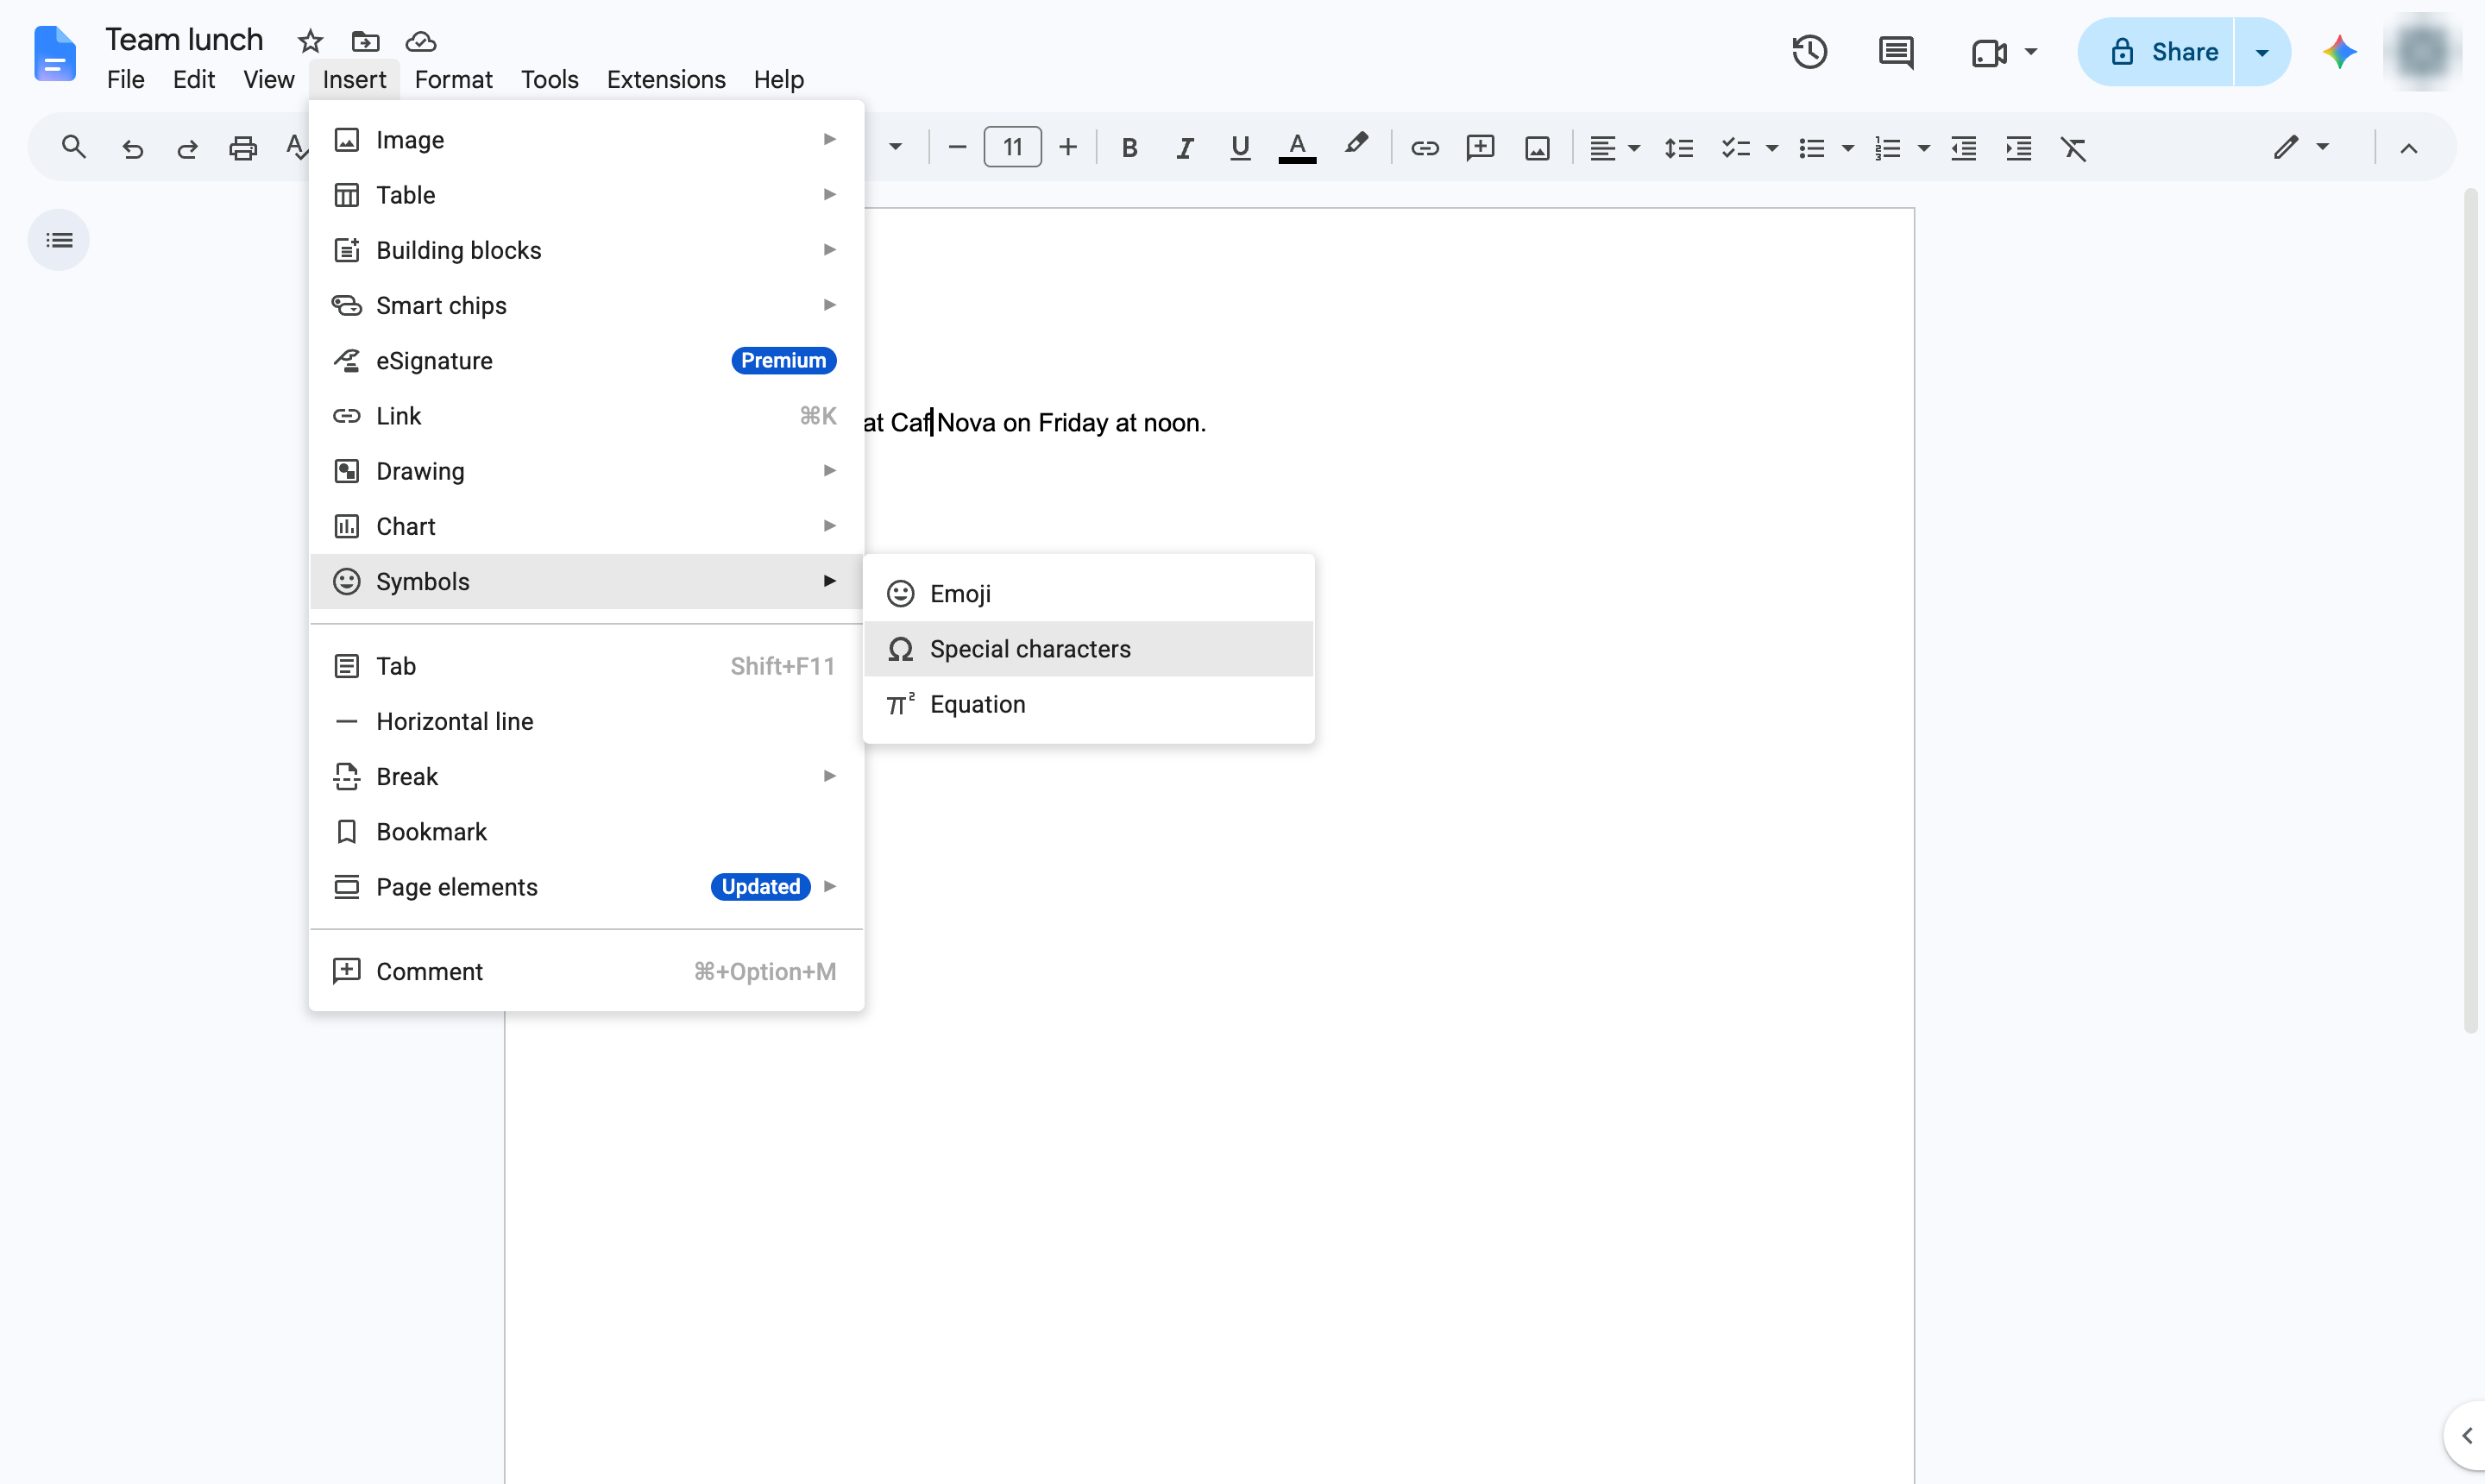Viewport: 2485px width, 1484px height.
Task: Show the document outline icon
Action: [x=59, y=240]
